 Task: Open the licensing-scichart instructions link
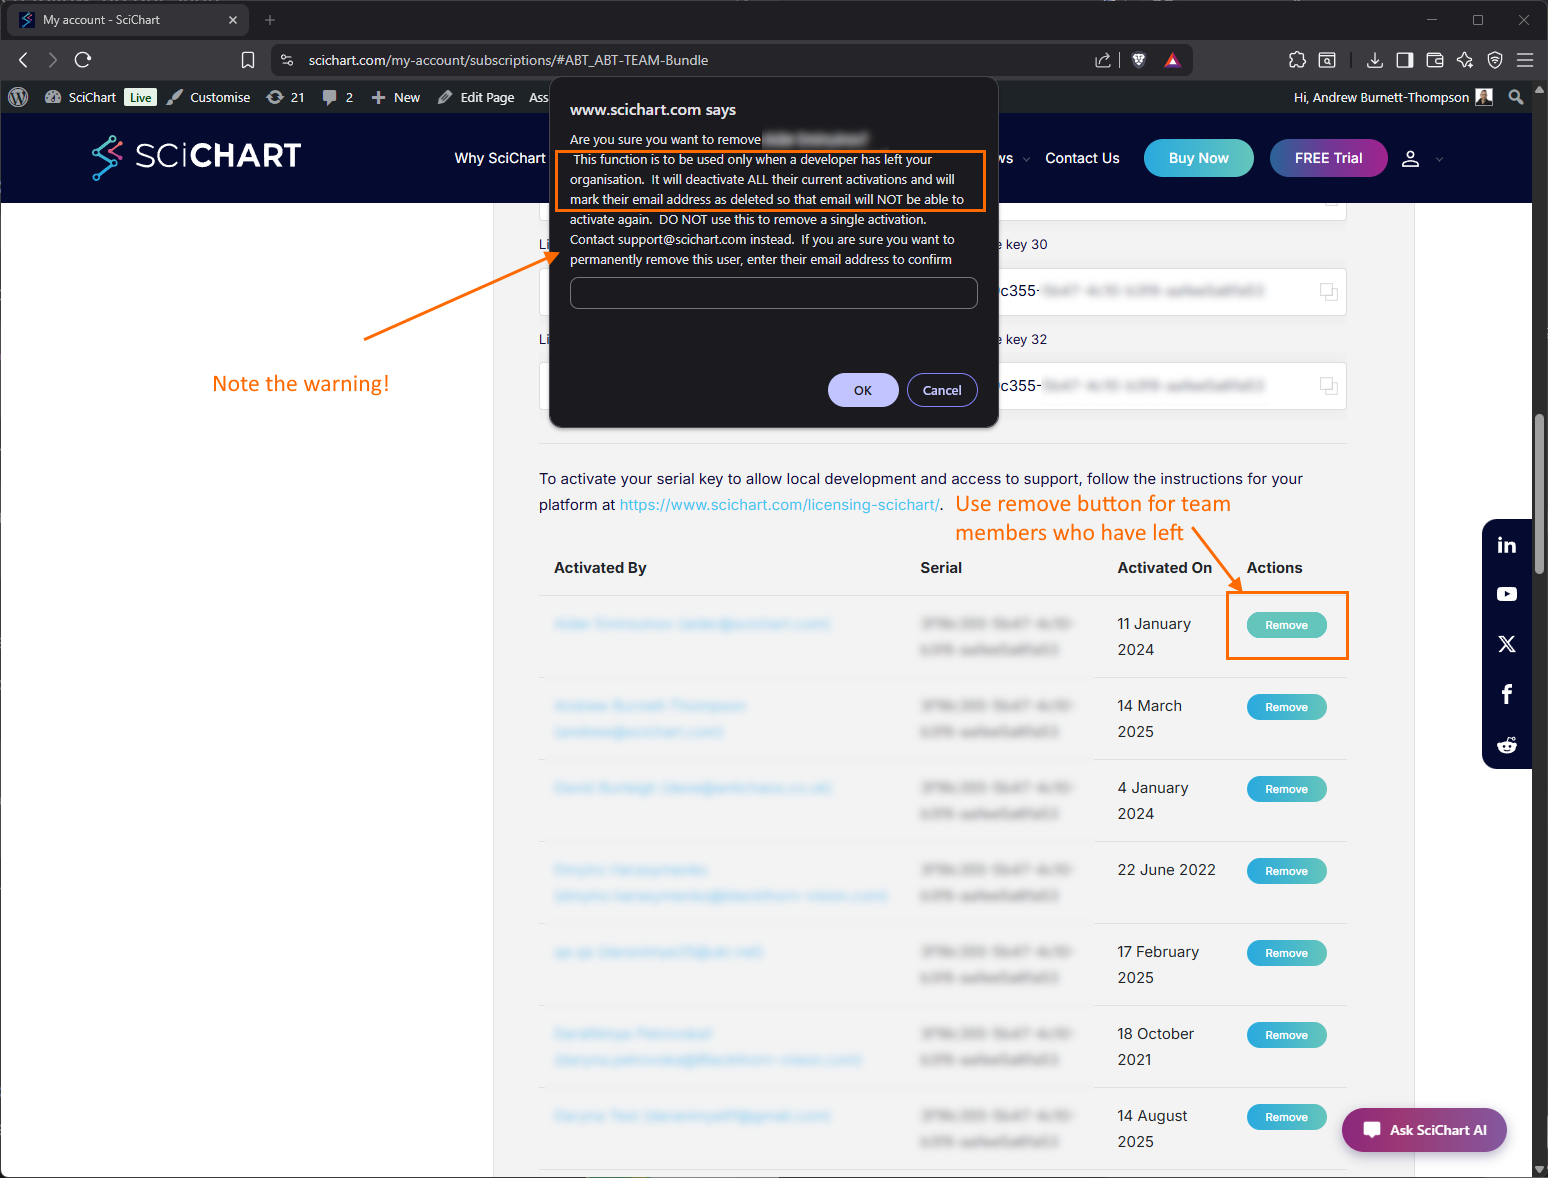coord(780,504)
